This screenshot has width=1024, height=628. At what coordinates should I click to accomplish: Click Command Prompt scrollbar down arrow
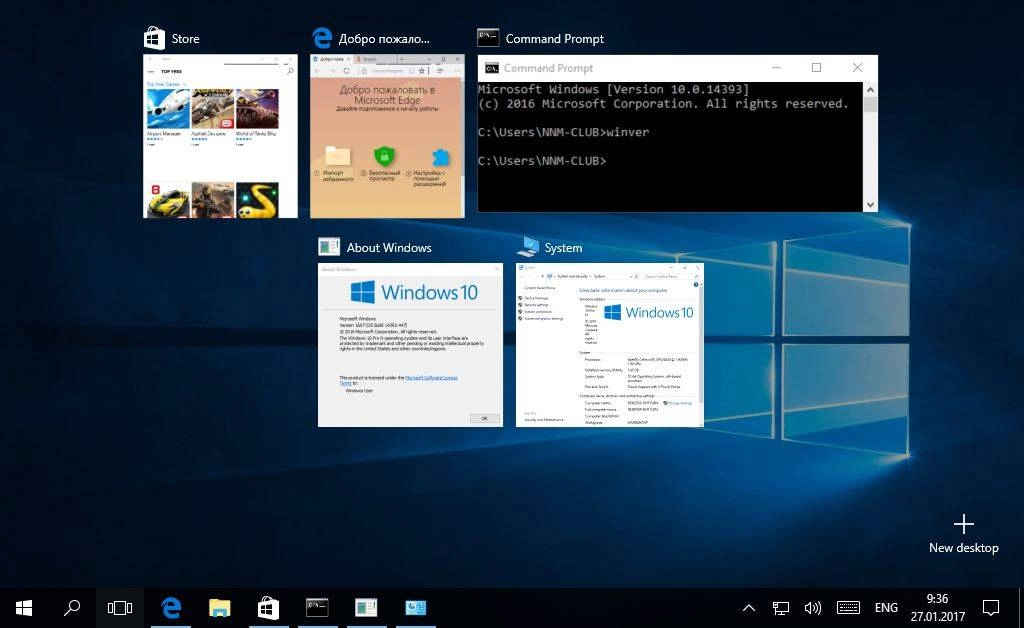(x=870, y=205)
